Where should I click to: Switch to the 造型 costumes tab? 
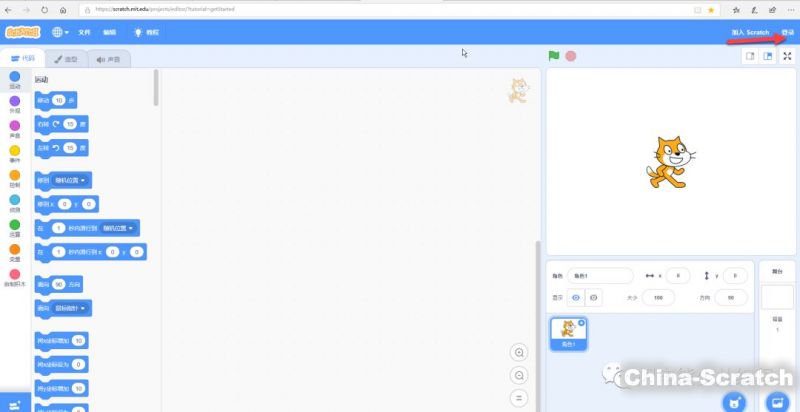click(x=65, y=60)
